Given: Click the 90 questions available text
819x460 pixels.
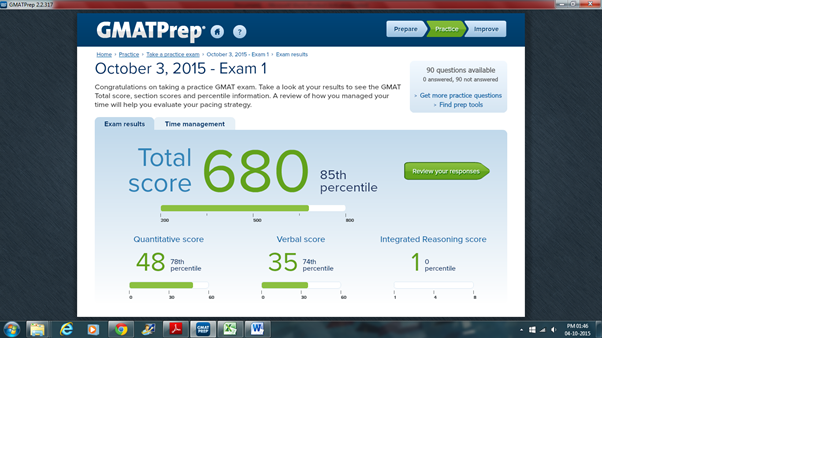Looking at the screenshot, I should 461,70.
